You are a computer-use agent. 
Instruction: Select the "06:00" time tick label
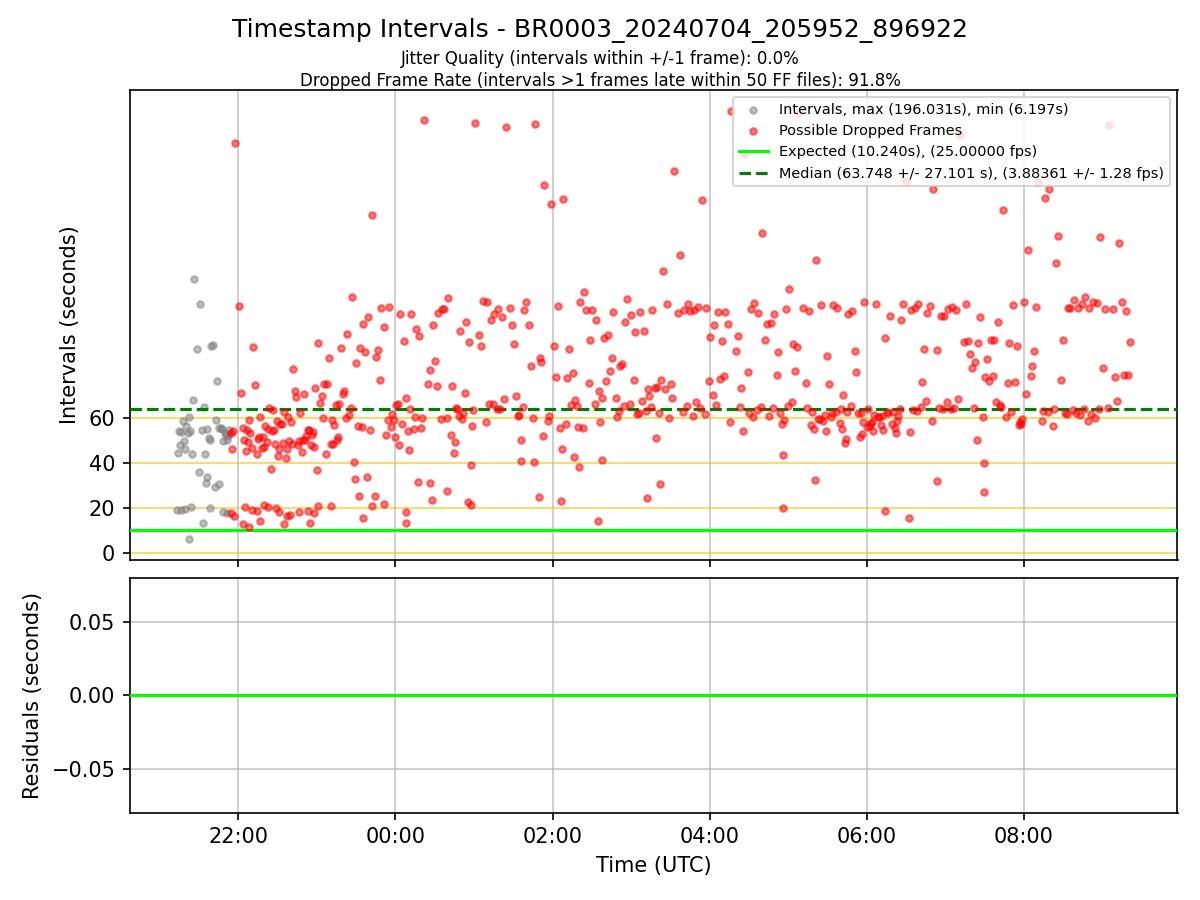867,836
